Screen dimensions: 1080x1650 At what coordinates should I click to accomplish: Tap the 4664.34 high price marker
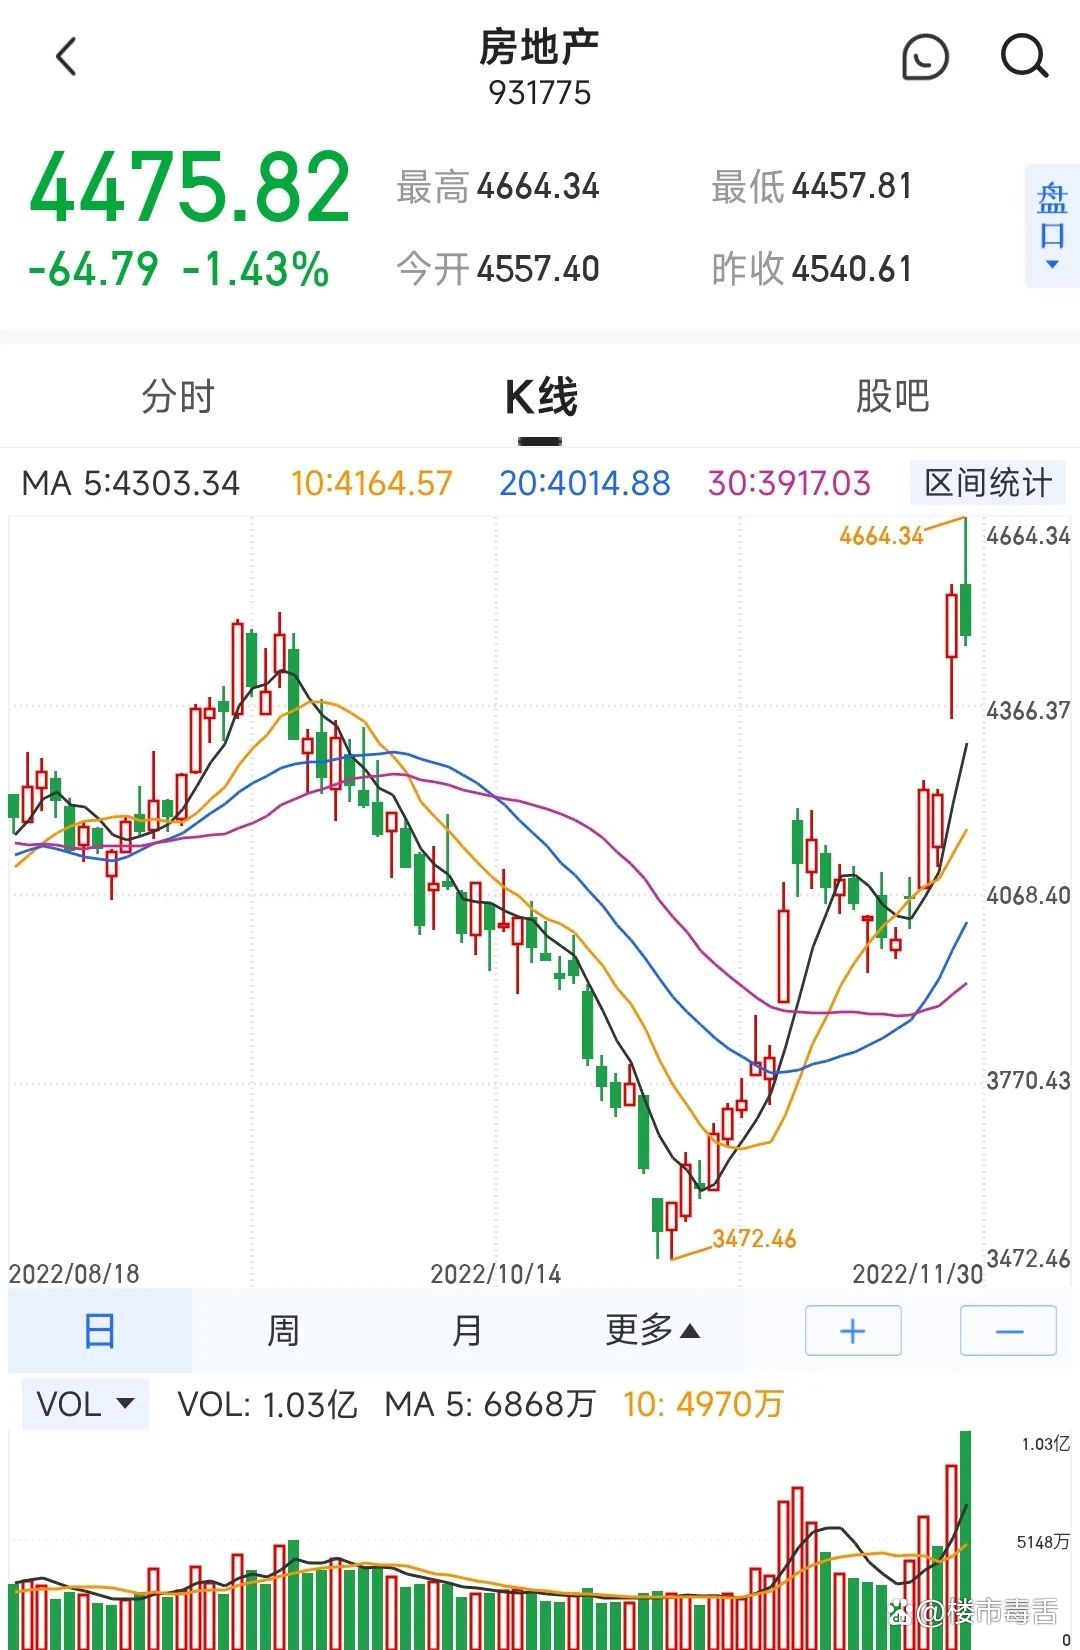[x=881, y=536]
